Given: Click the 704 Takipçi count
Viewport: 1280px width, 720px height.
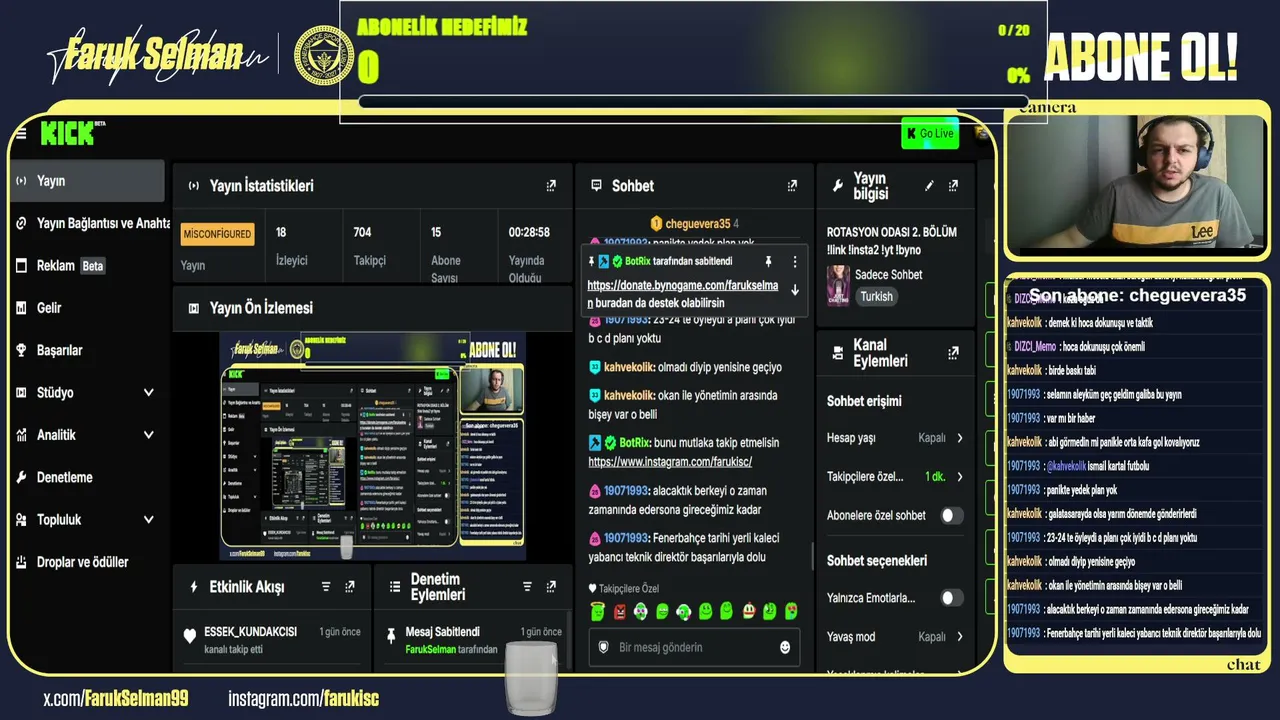Looking at the screenshot, I should point(363,232).
